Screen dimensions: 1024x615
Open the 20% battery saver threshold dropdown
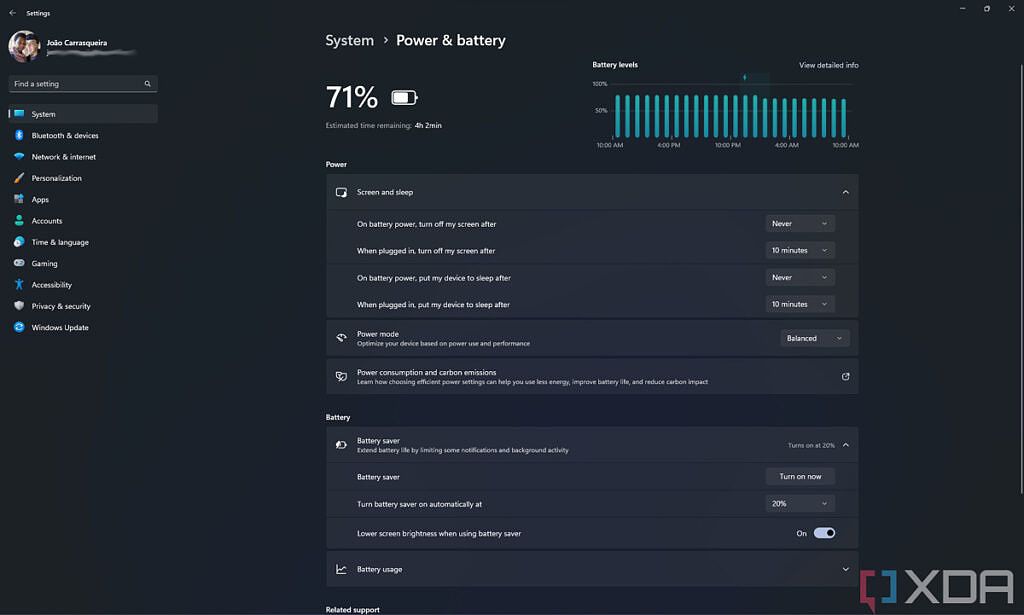click(x=799, y=502)
